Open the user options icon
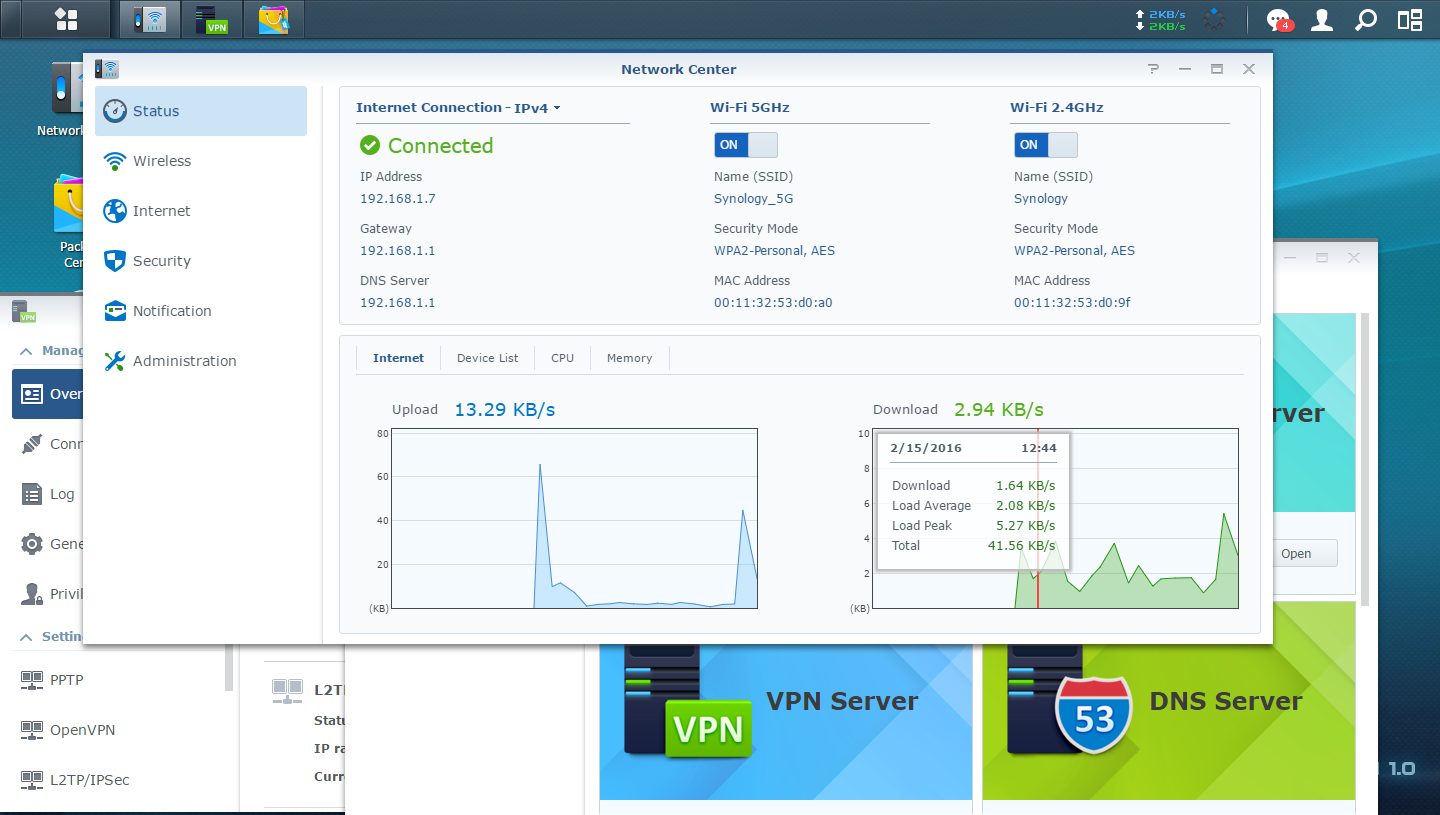 click(x=1322, y=20)
